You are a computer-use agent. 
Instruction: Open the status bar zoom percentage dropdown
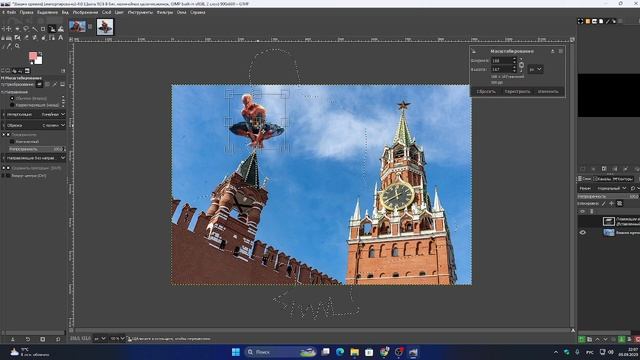click(117, 338)
